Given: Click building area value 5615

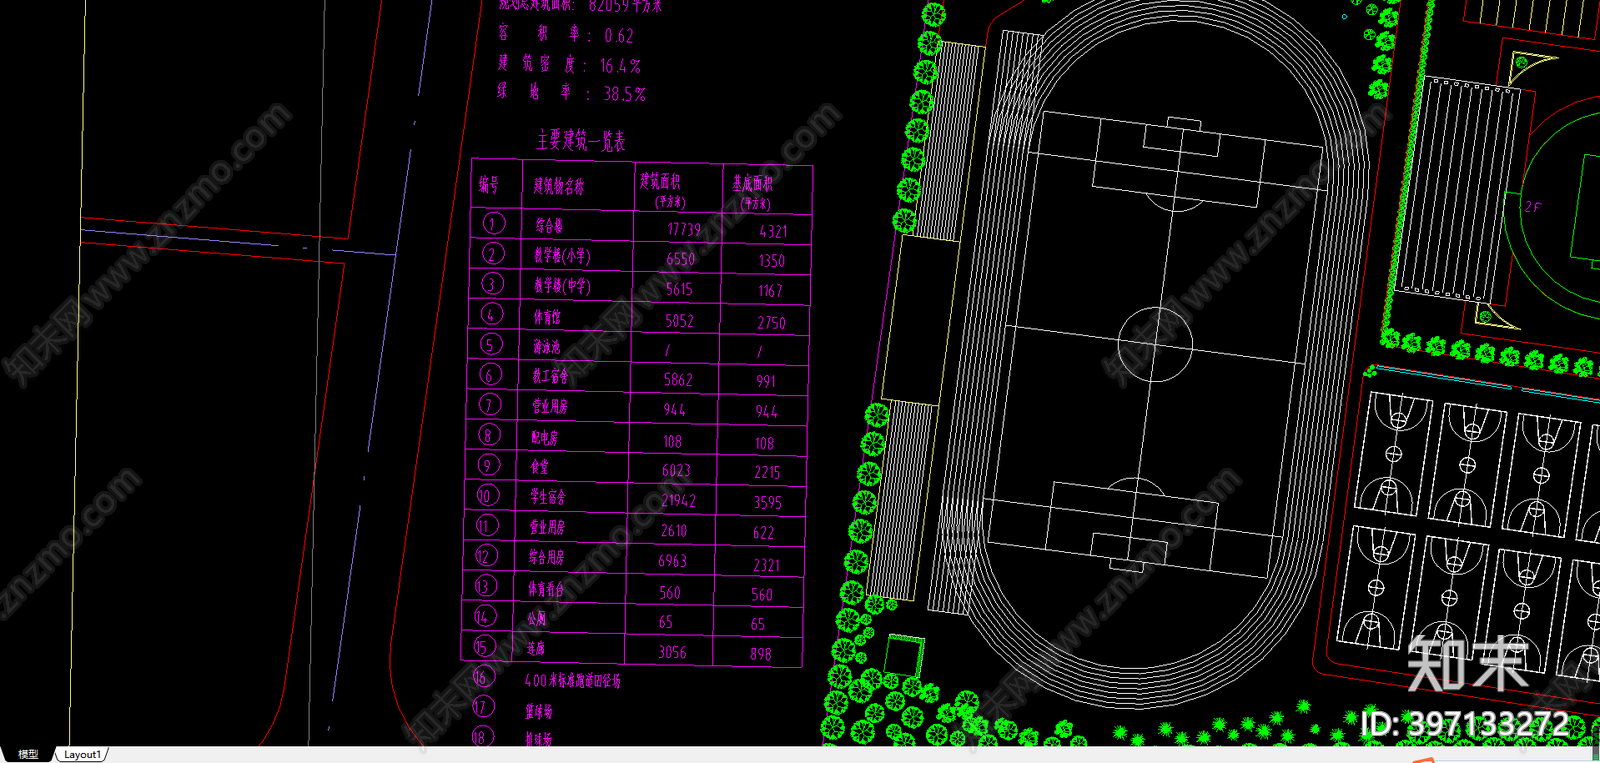Looking at the screenshot, I should [679, 289].
